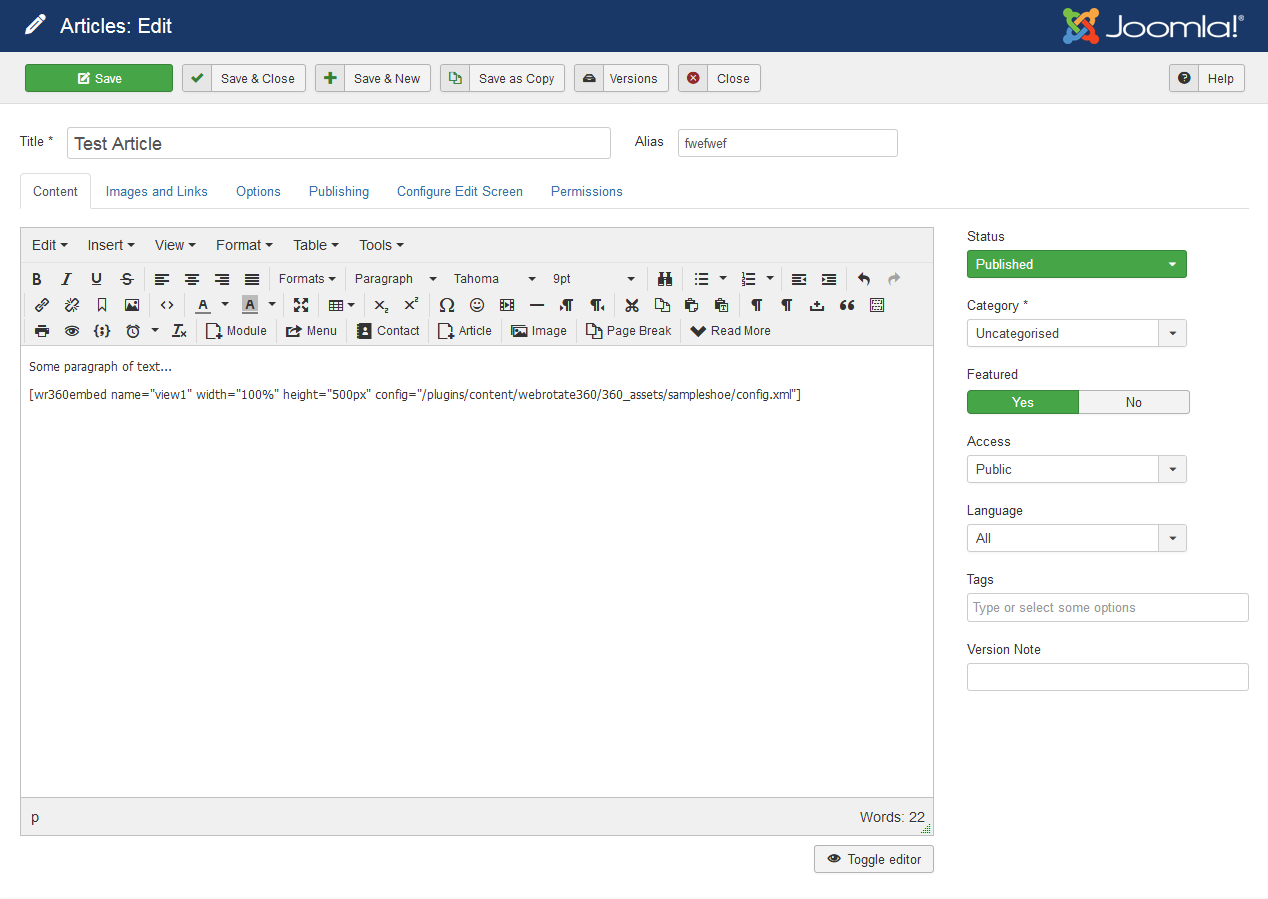The width and height of the screenshot is (1268, 899).
Task: Open the text color picker arrow
Action: click(225, 305)
